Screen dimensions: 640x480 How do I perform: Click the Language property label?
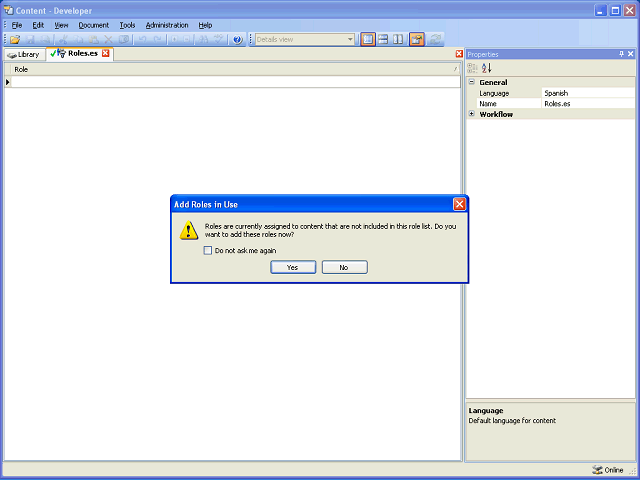coord(494,93)
